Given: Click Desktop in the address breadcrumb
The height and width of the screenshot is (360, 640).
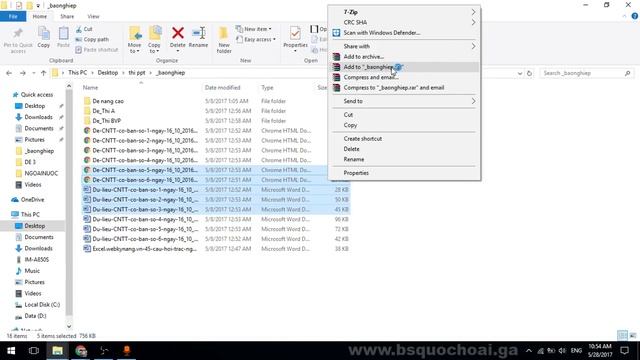Looking at the screenshot, I should click(x=108, y=73).
